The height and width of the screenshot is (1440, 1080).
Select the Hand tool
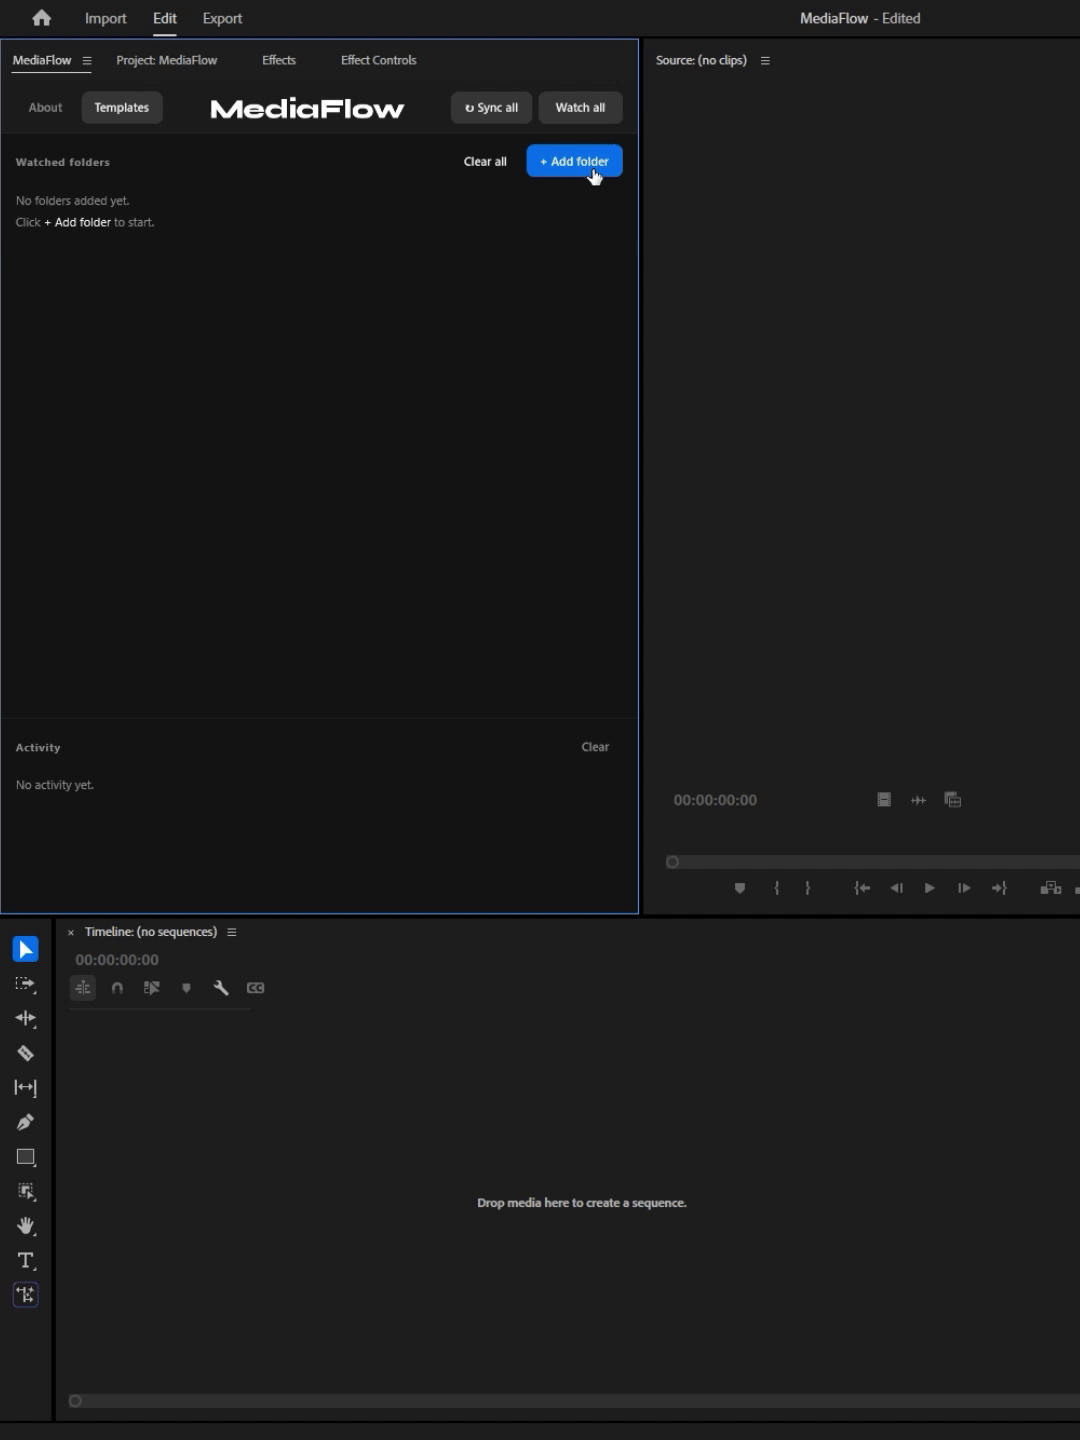click(26, 1226)
